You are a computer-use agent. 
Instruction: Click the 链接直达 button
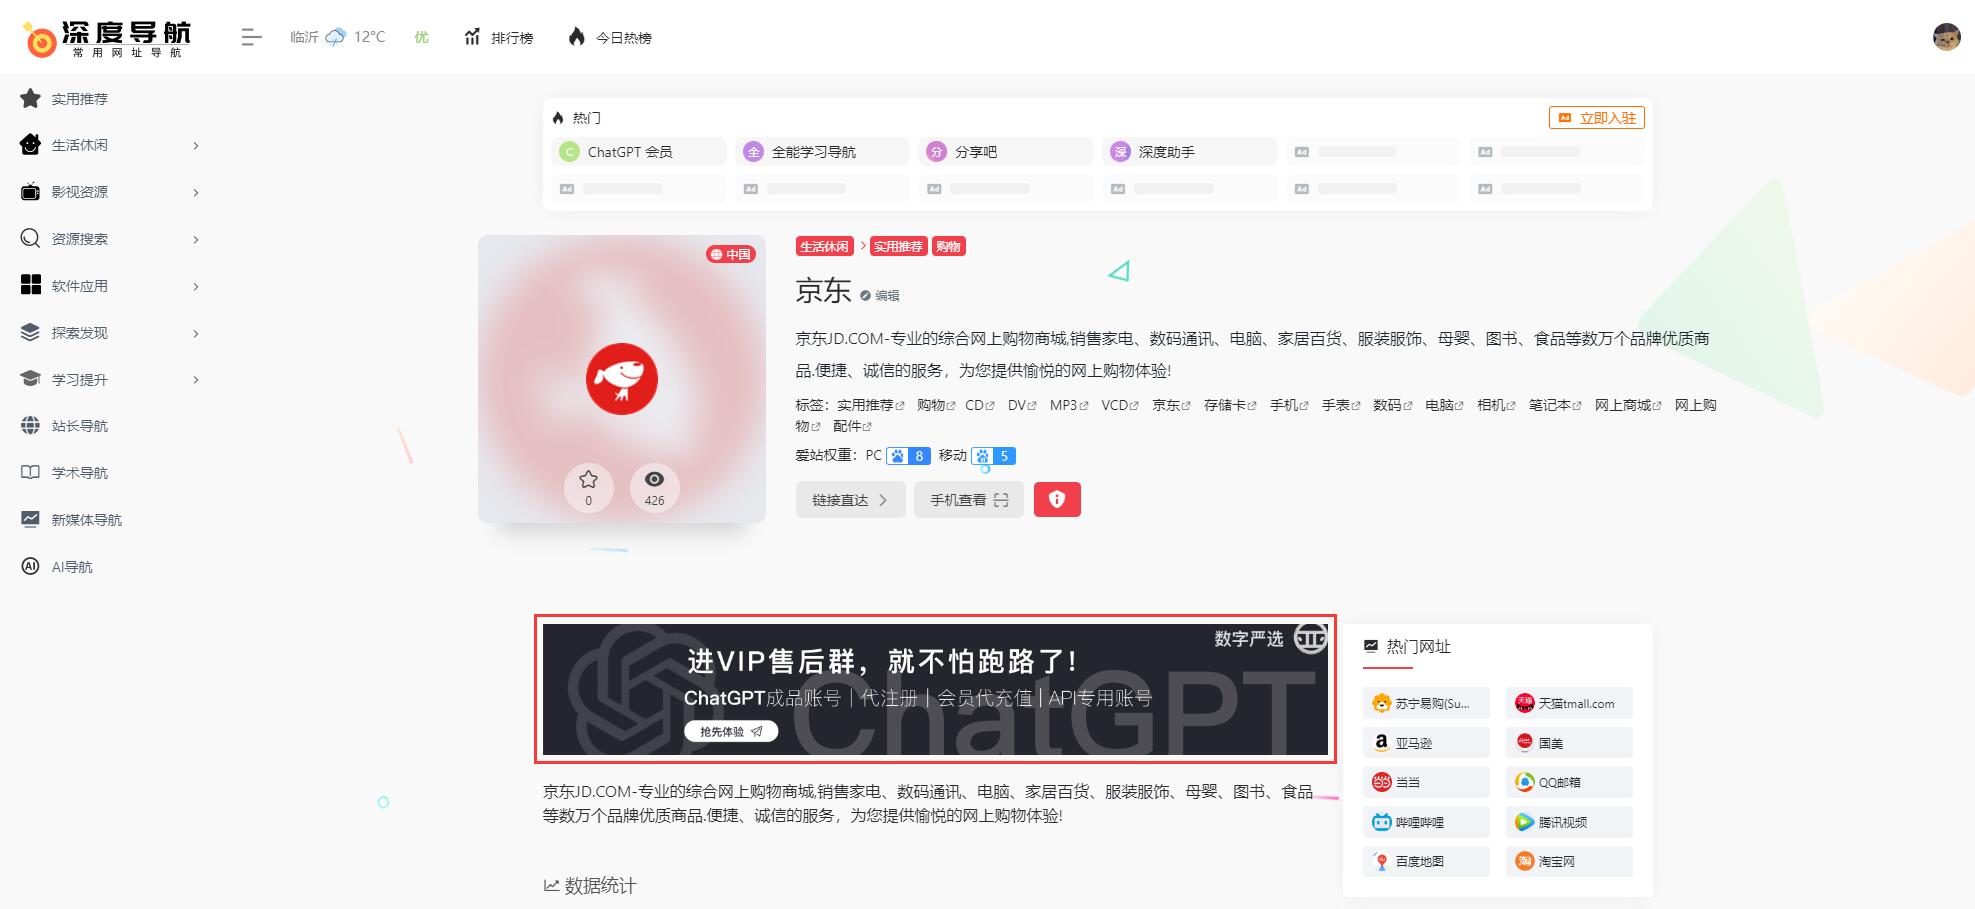(850, 499)
